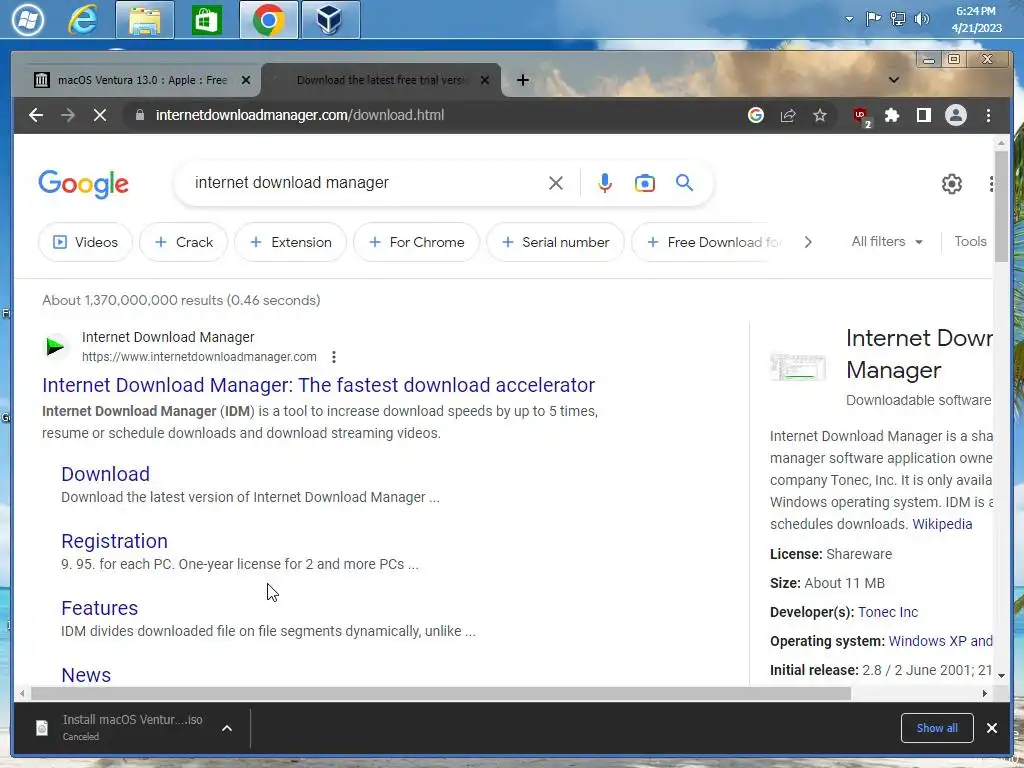
Task: Click Show all downloads button
Action: (937, 728)
